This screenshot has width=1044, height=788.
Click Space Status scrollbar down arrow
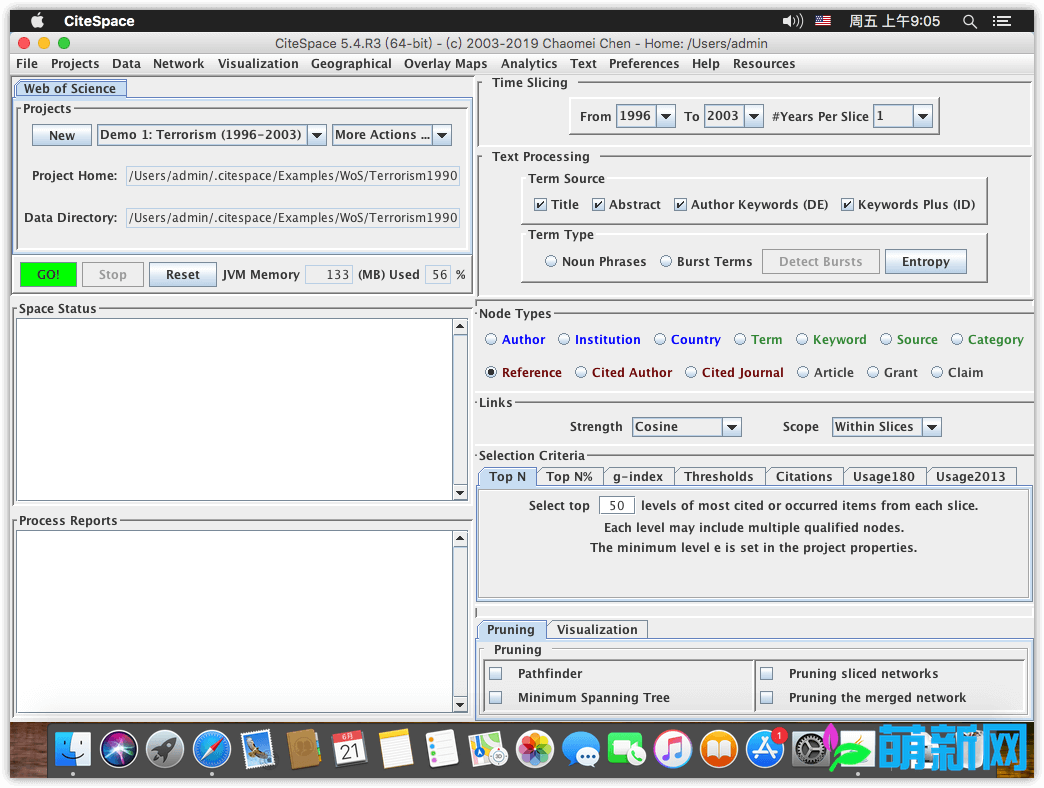[460, 492]
